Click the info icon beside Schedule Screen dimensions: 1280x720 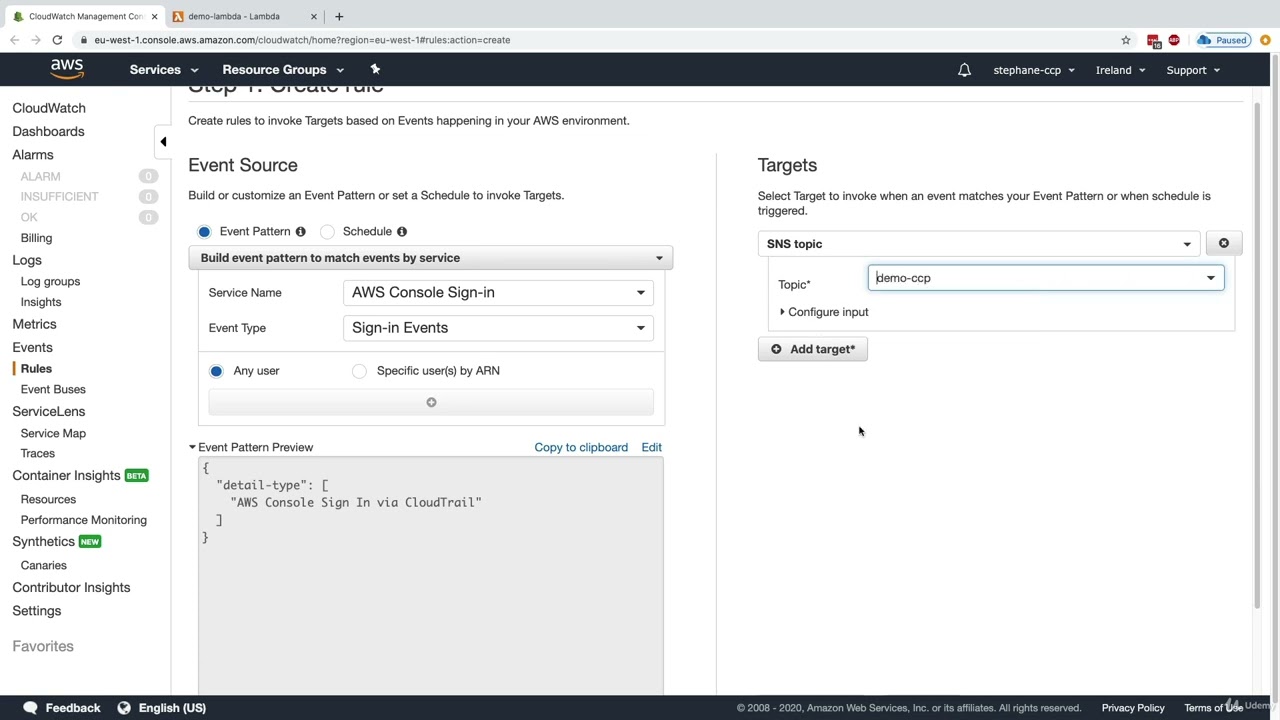click(402, 231)
